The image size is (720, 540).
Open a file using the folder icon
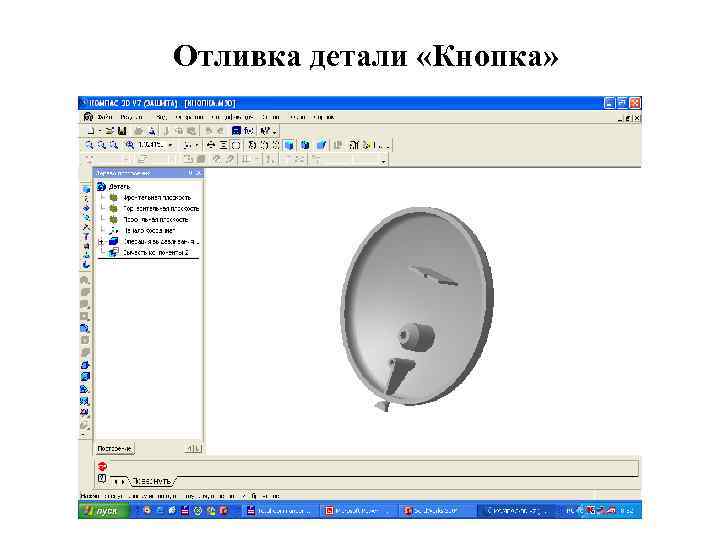pyautogui.click(x=109, y=131)
